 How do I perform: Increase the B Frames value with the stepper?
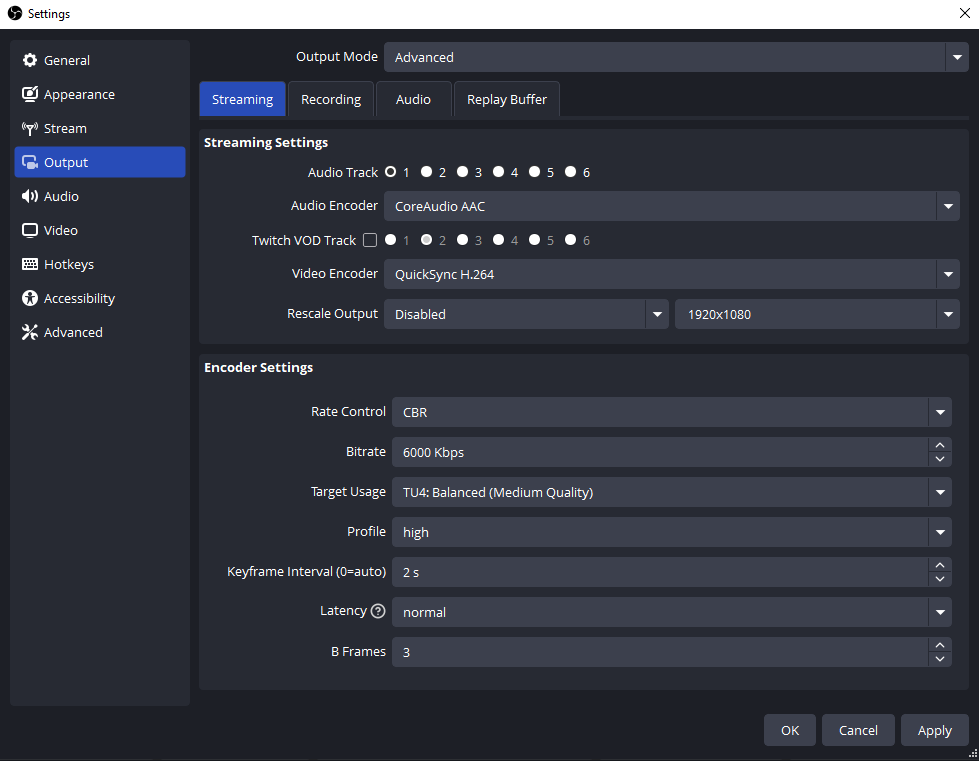(939, 645)
